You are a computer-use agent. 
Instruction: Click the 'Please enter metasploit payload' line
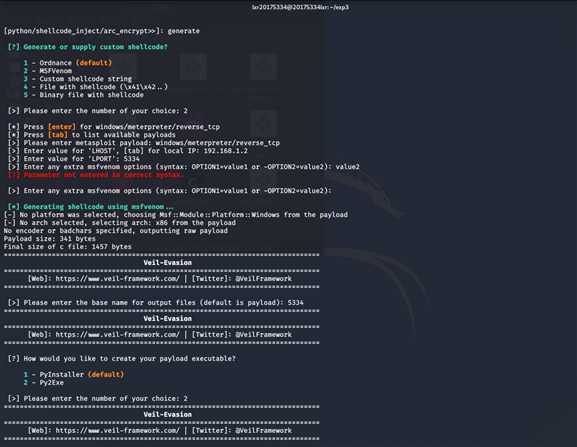coord(144,143)
